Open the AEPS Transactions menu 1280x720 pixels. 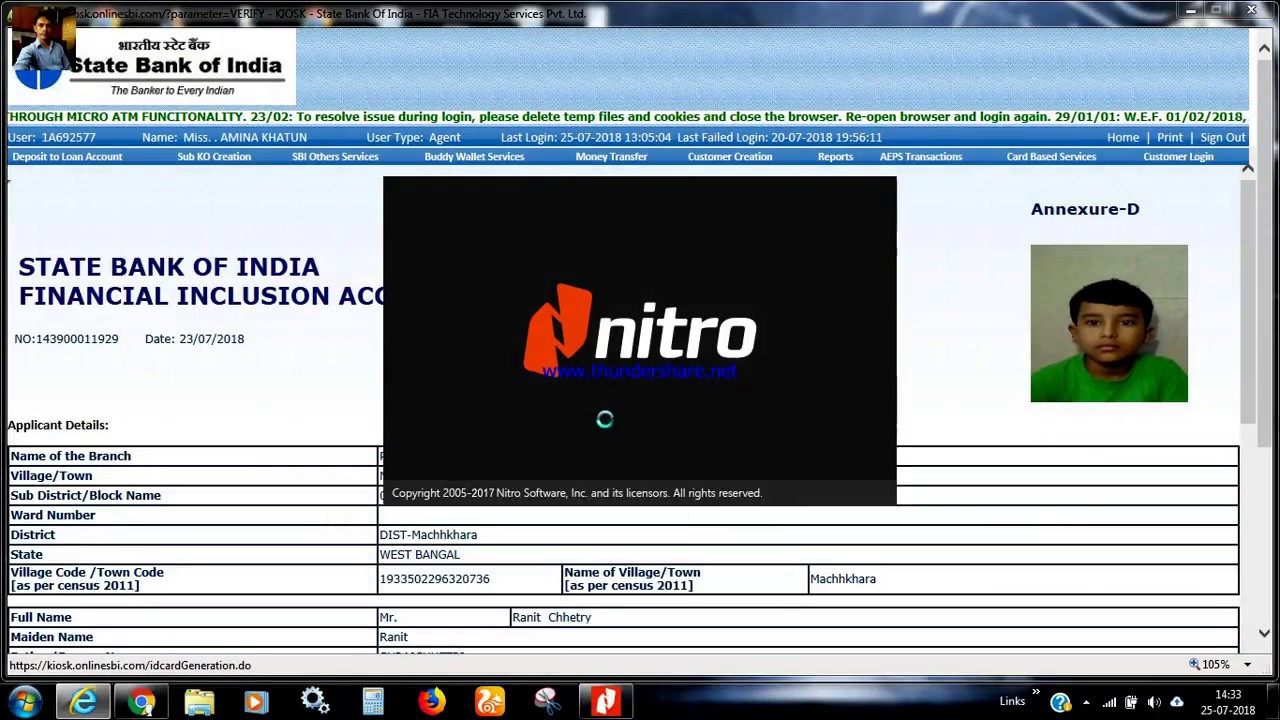coord(921,156)
